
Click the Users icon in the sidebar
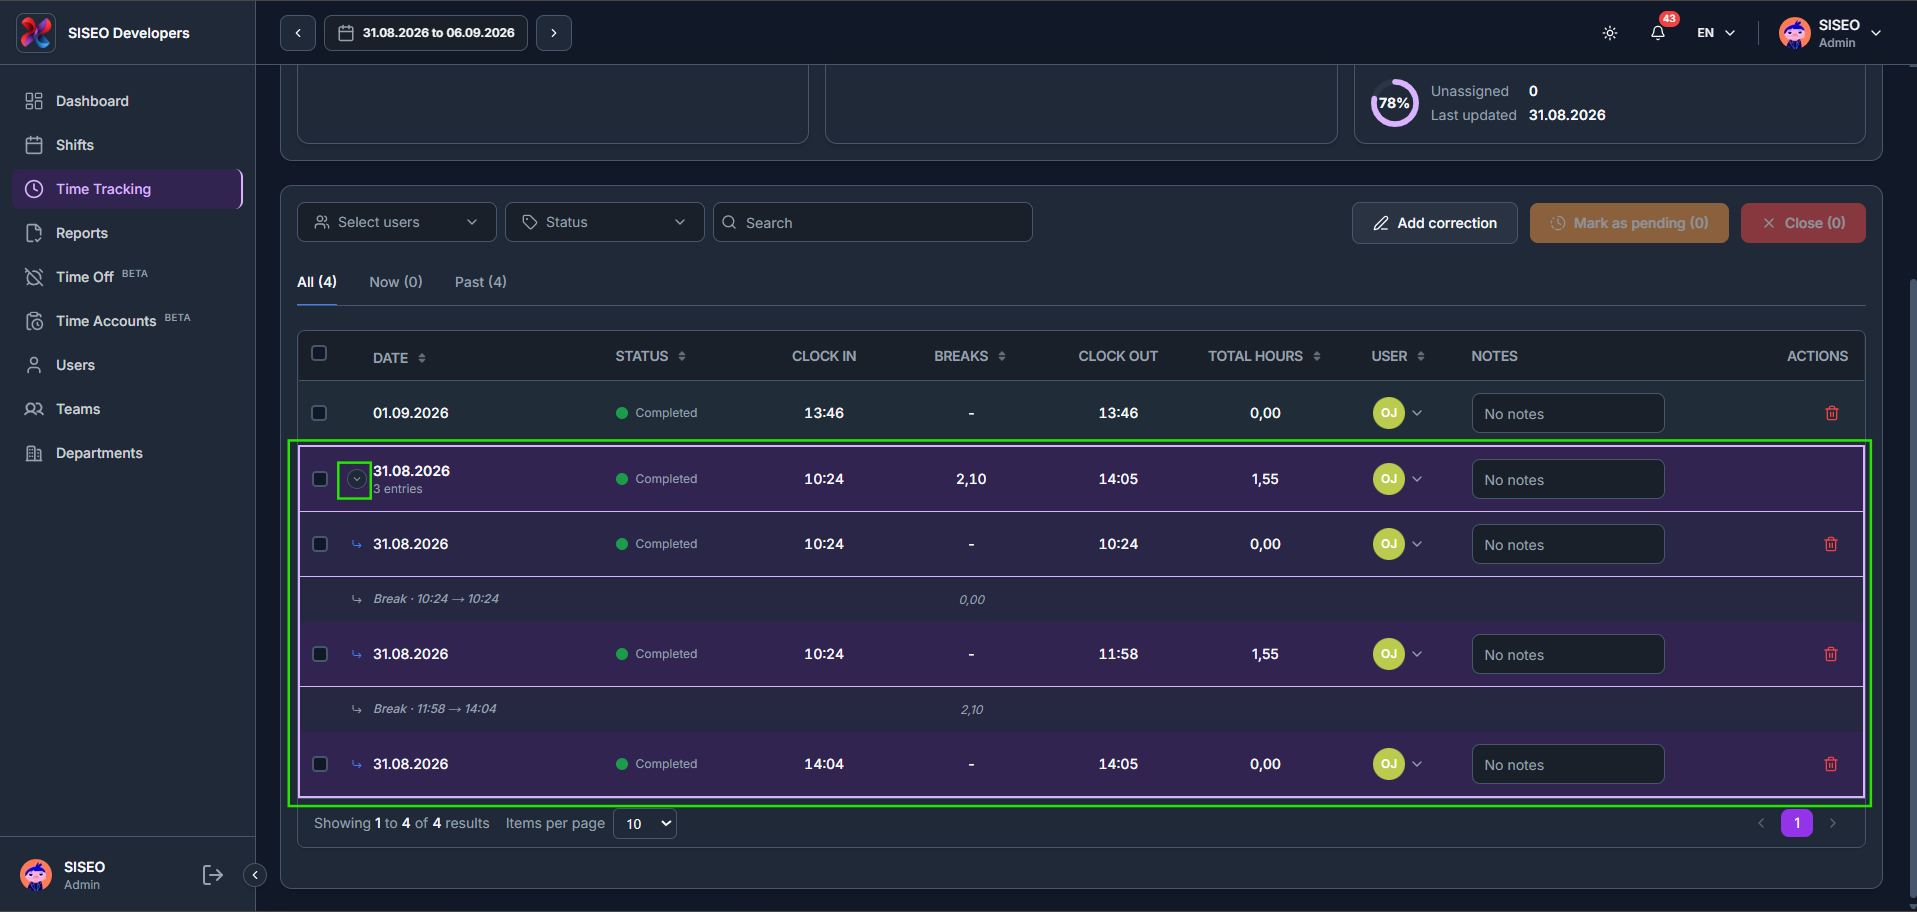(34, 365)
